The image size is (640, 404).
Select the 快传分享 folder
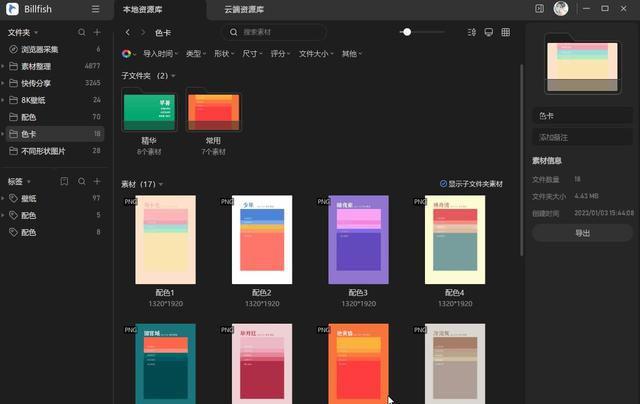tap(55, 83)
